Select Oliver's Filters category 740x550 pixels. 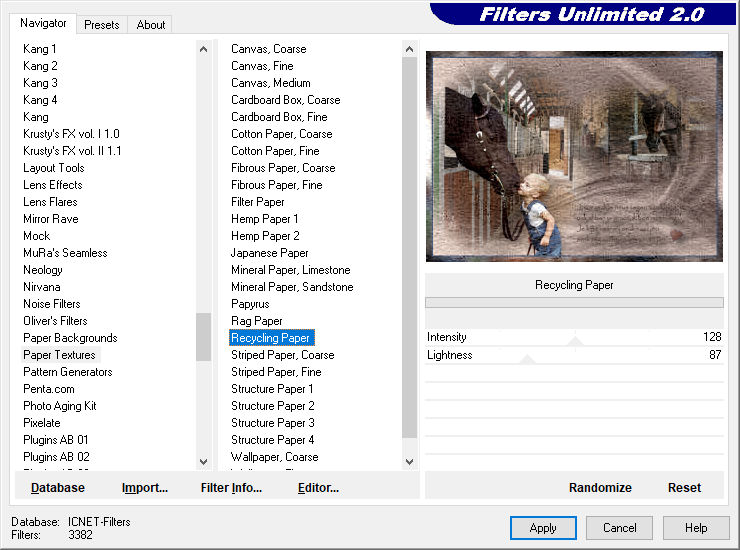click(x=55, y=321)
